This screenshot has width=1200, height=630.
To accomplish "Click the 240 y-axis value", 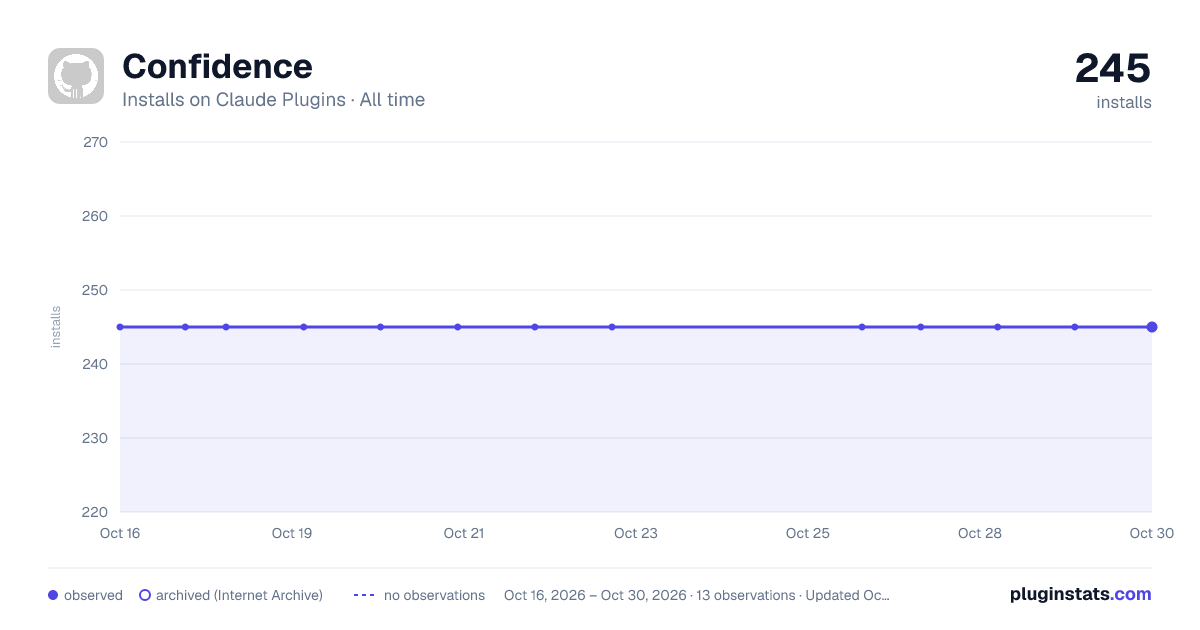I will [x=96, y=364].
